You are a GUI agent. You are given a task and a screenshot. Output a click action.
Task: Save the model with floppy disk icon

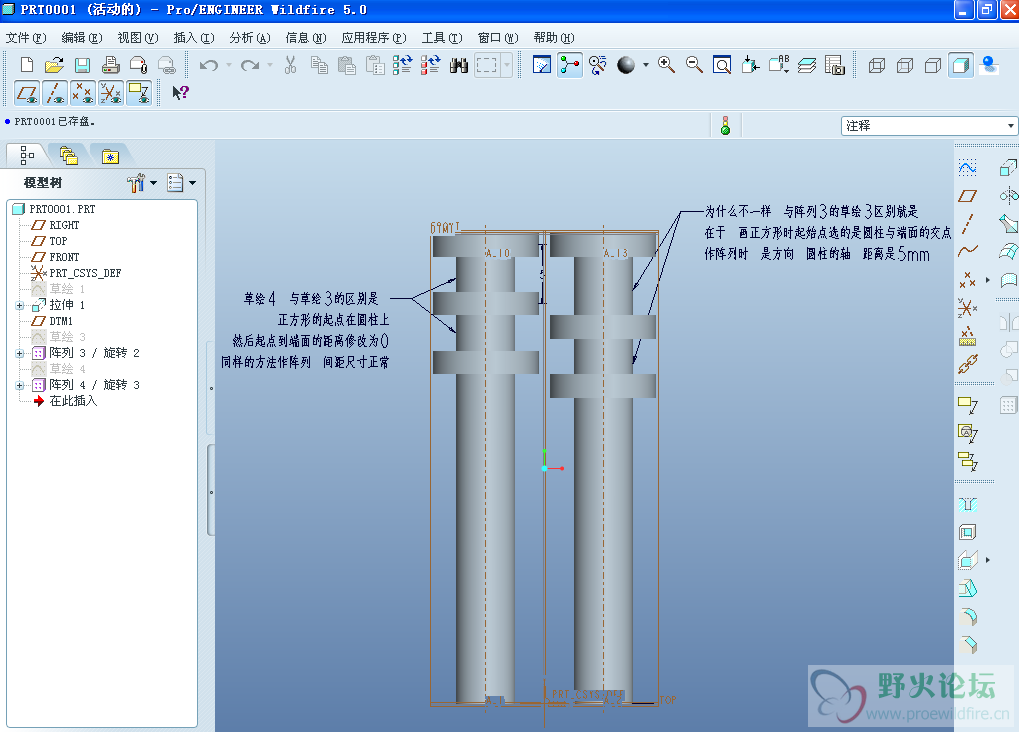click(x=83, y=65)
